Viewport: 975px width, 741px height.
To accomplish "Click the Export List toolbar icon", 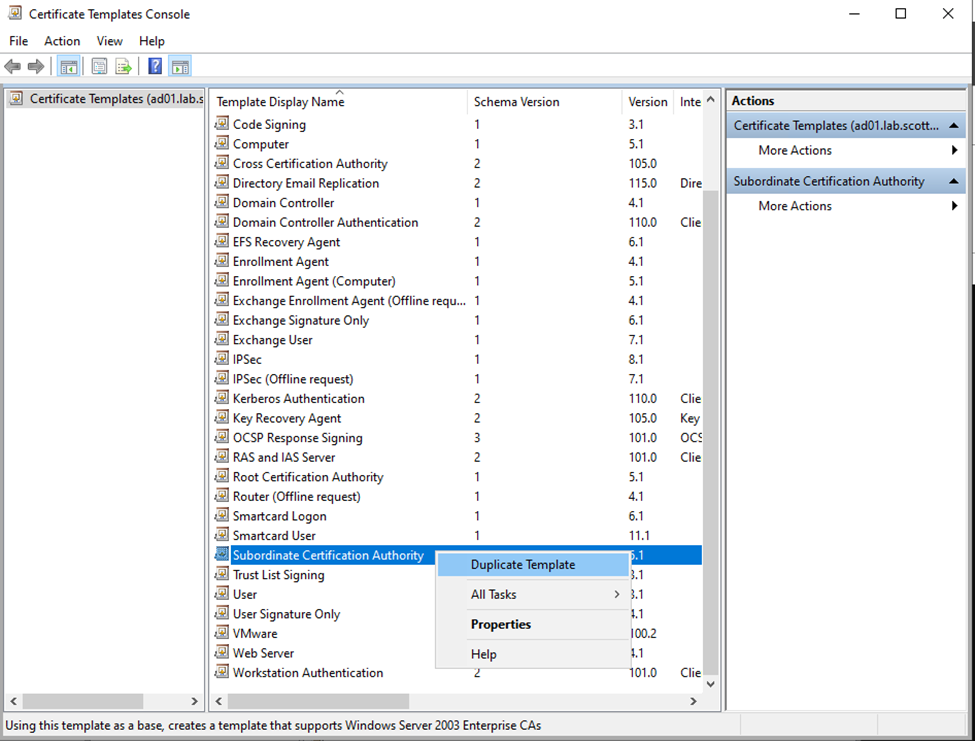I will pyautogui.click(x=123, y=67).
